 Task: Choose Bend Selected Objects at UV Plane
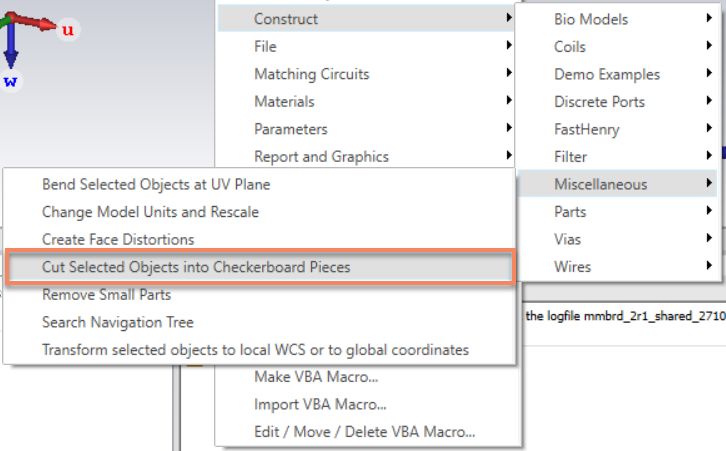[259, 184]
